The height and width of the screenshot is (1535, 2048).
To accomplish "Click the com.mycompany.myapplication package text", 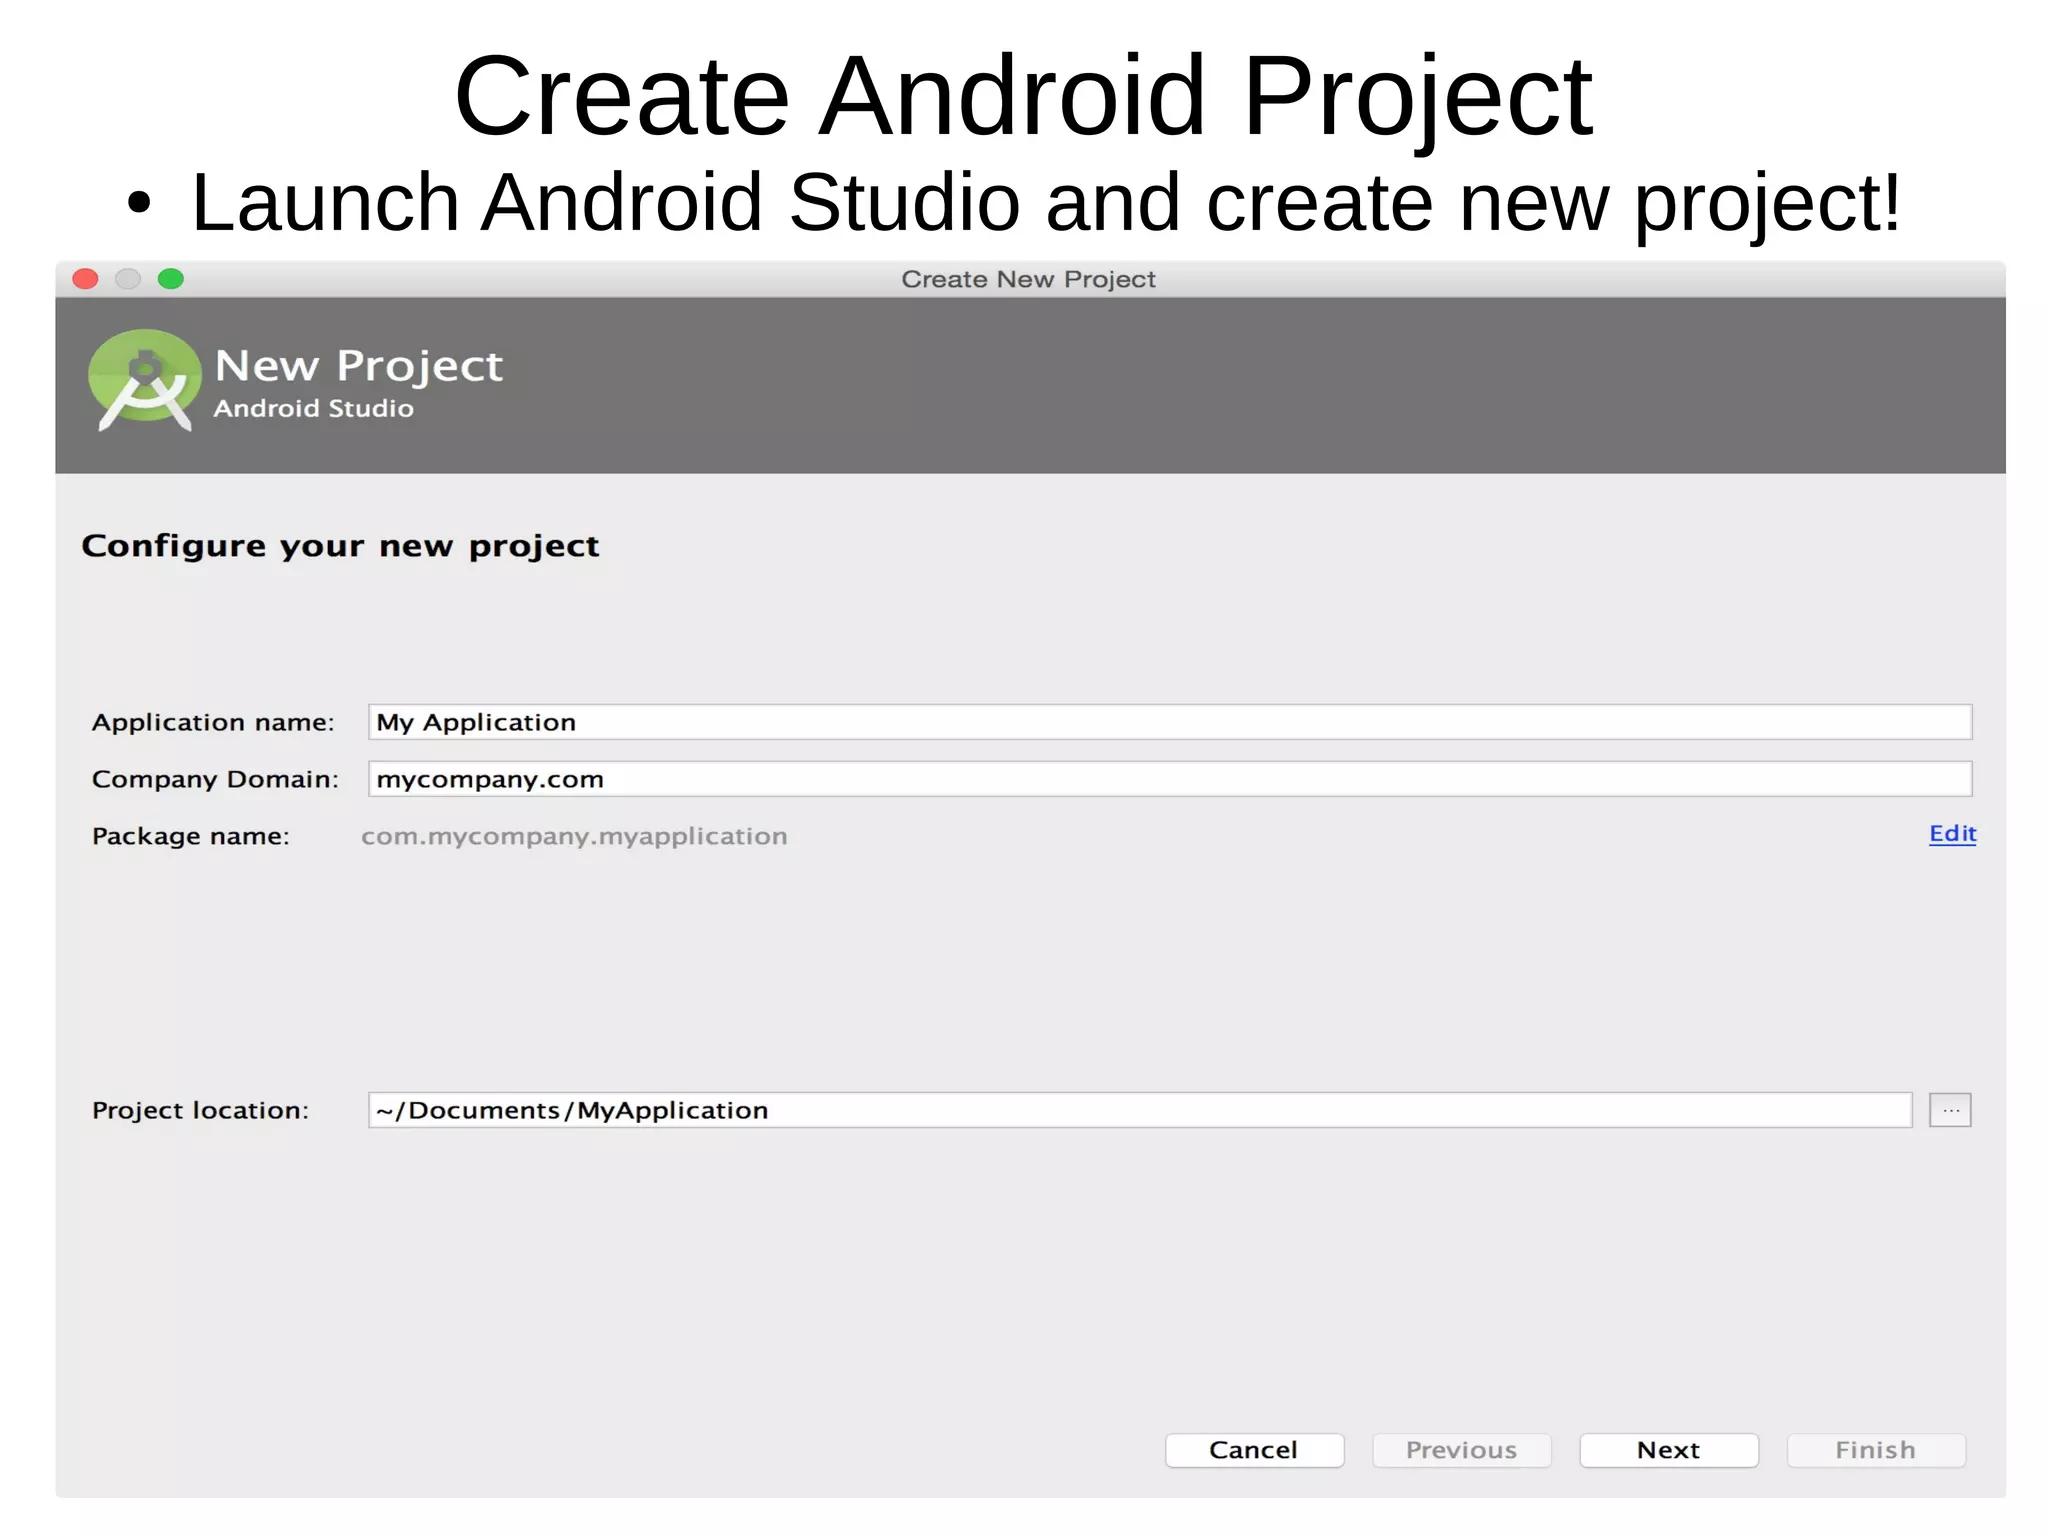I will (574, 836).
